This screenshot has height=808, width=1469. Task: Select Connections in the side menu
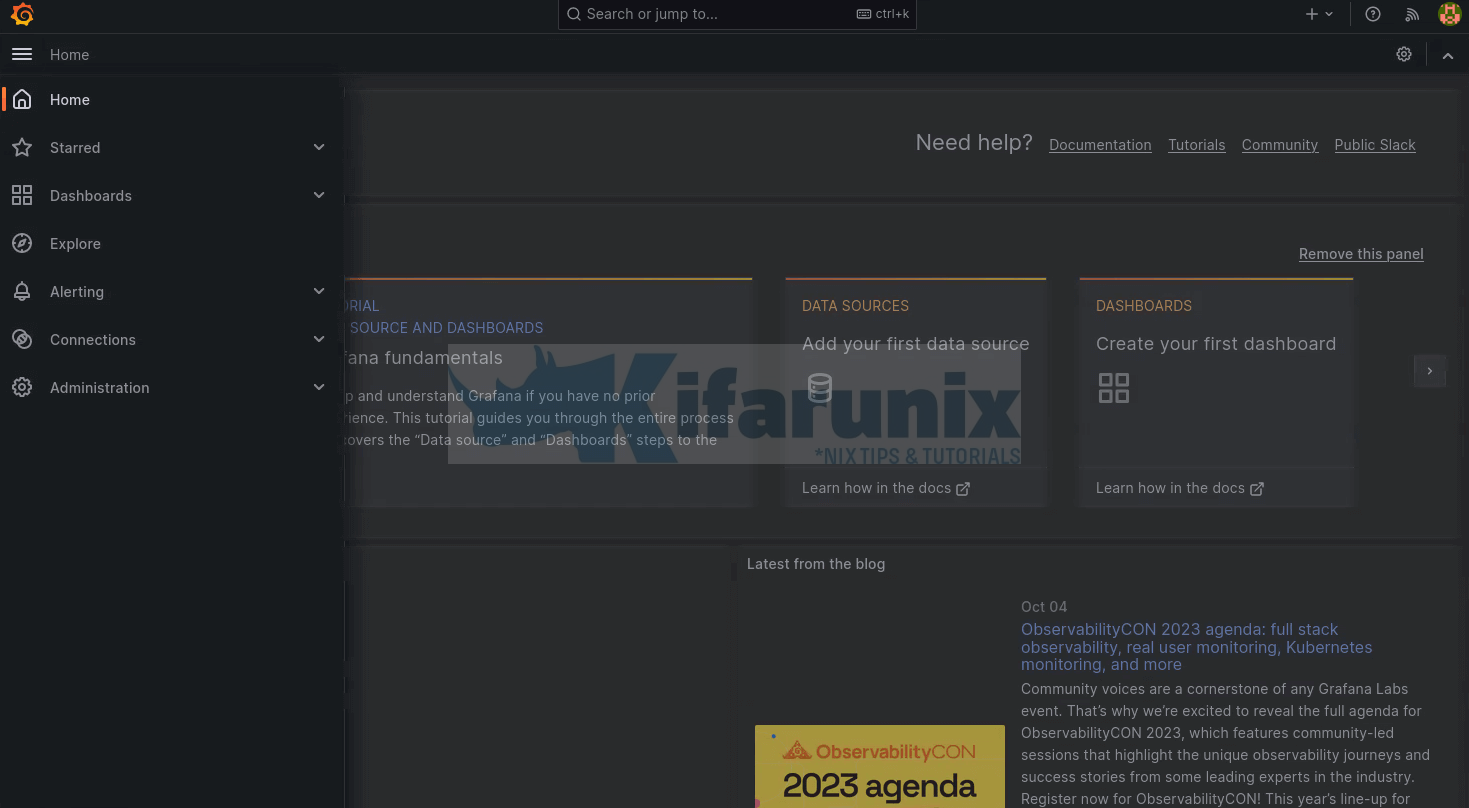pos(93,340)
